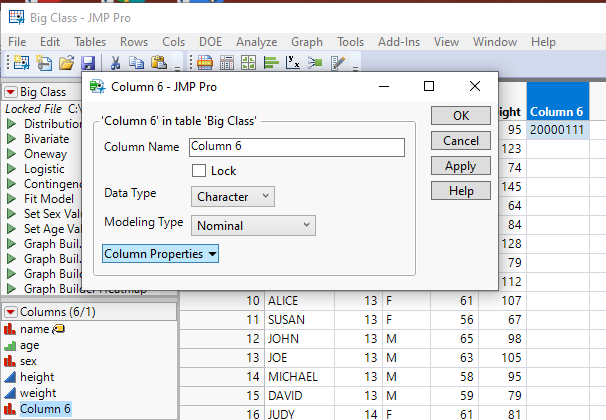Launch Graph Builder from the toolbar icon
The image size is (606, 420).
click(x=249, y=62)
